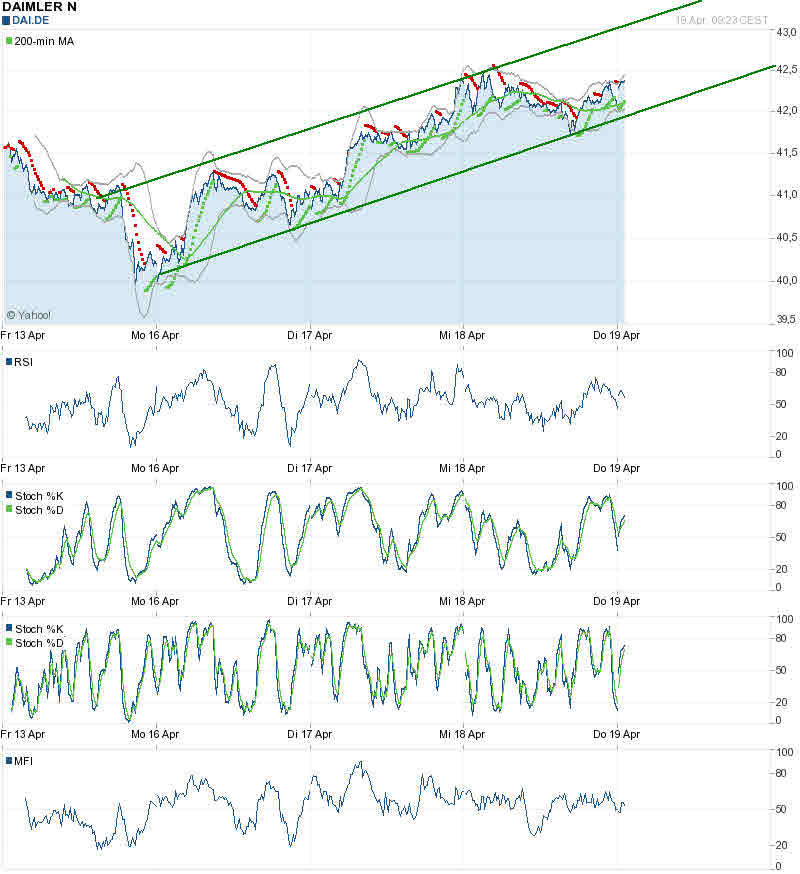Click the 200-min MA legend label
The image size is (800, 874).
tap(44, 41)
